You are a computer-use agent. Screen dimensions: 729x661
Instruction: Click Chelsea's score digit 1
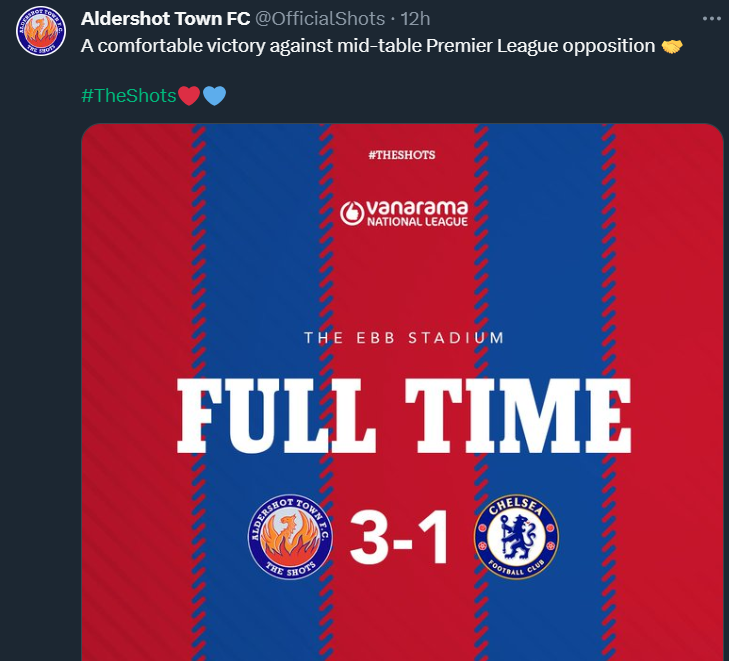(434, 540)
